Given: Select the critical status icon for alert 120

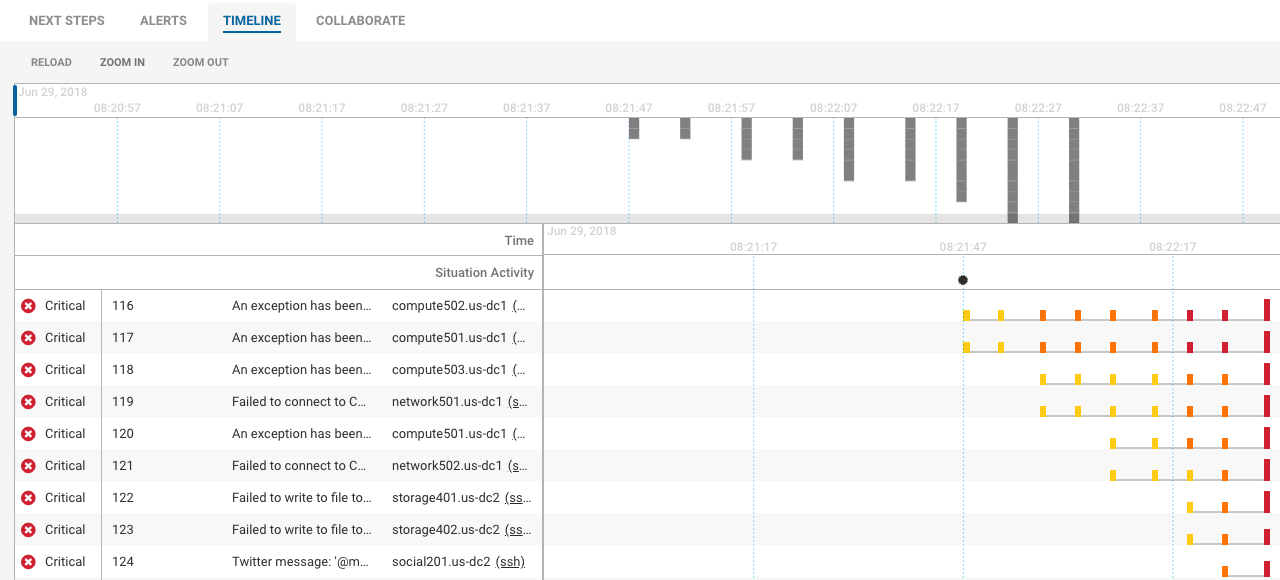Looking at the screenshot, I should pos(28,434).
